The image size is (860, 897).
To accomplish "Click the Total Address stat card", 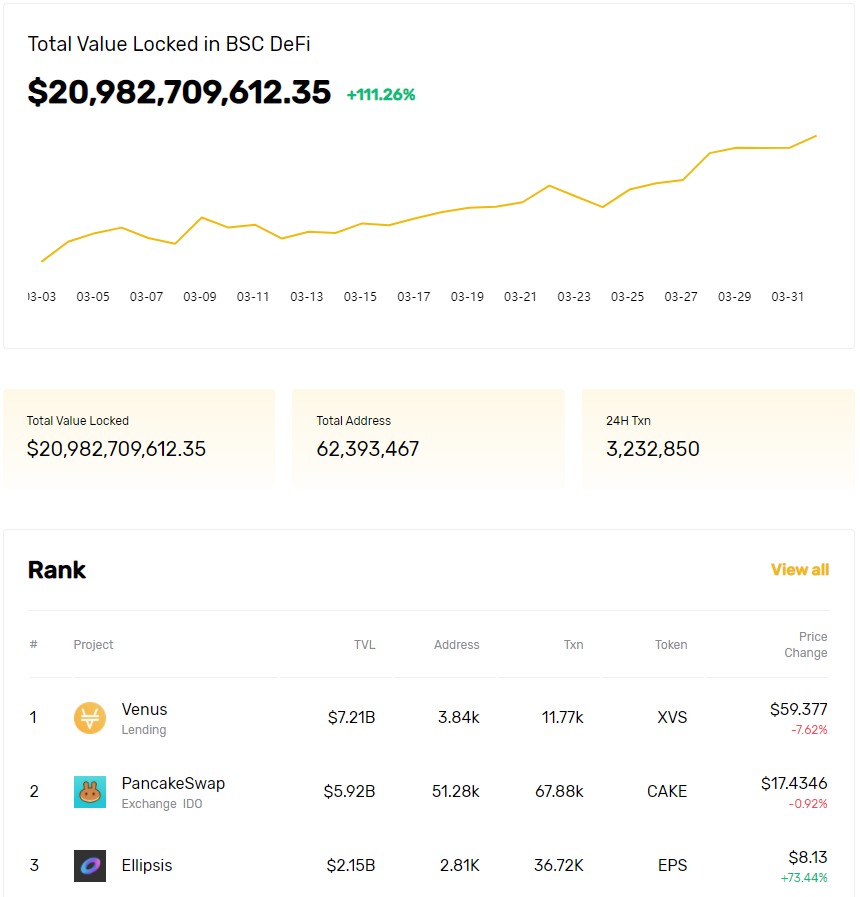I will 428,437.
